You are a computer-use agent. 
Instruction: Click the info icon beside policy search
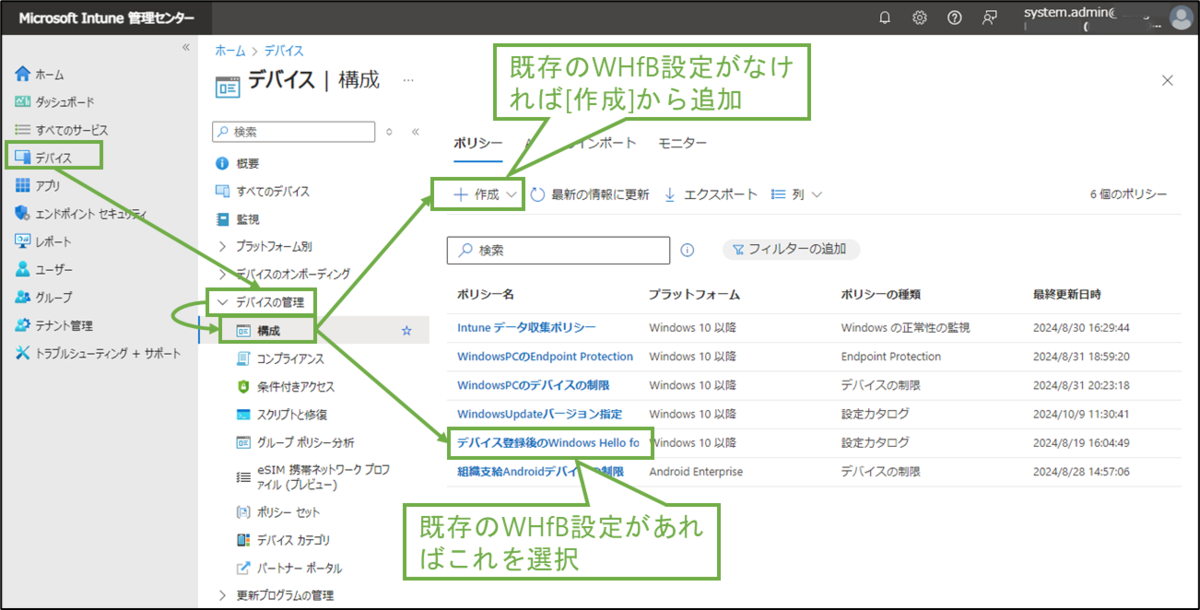tap(687, 250)
